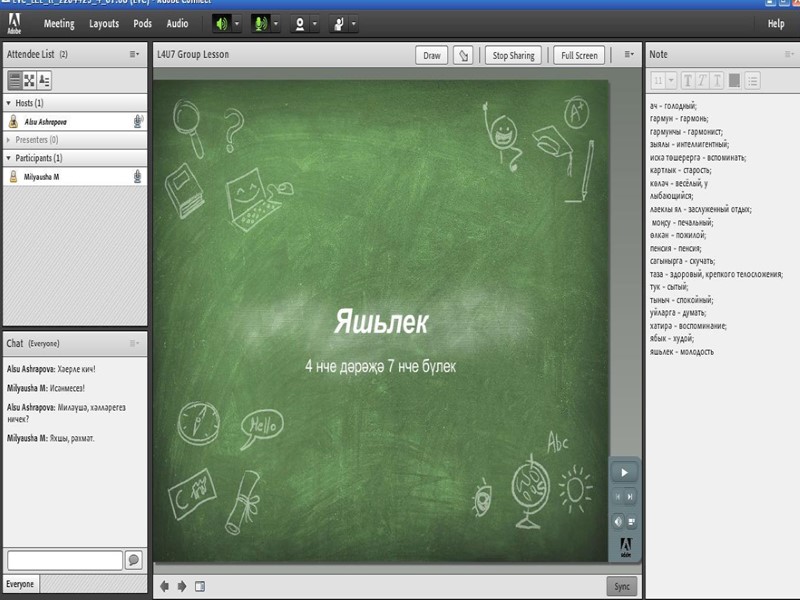800x600 pixels.
Task: Click the Draw button
Action: (432, 56)
